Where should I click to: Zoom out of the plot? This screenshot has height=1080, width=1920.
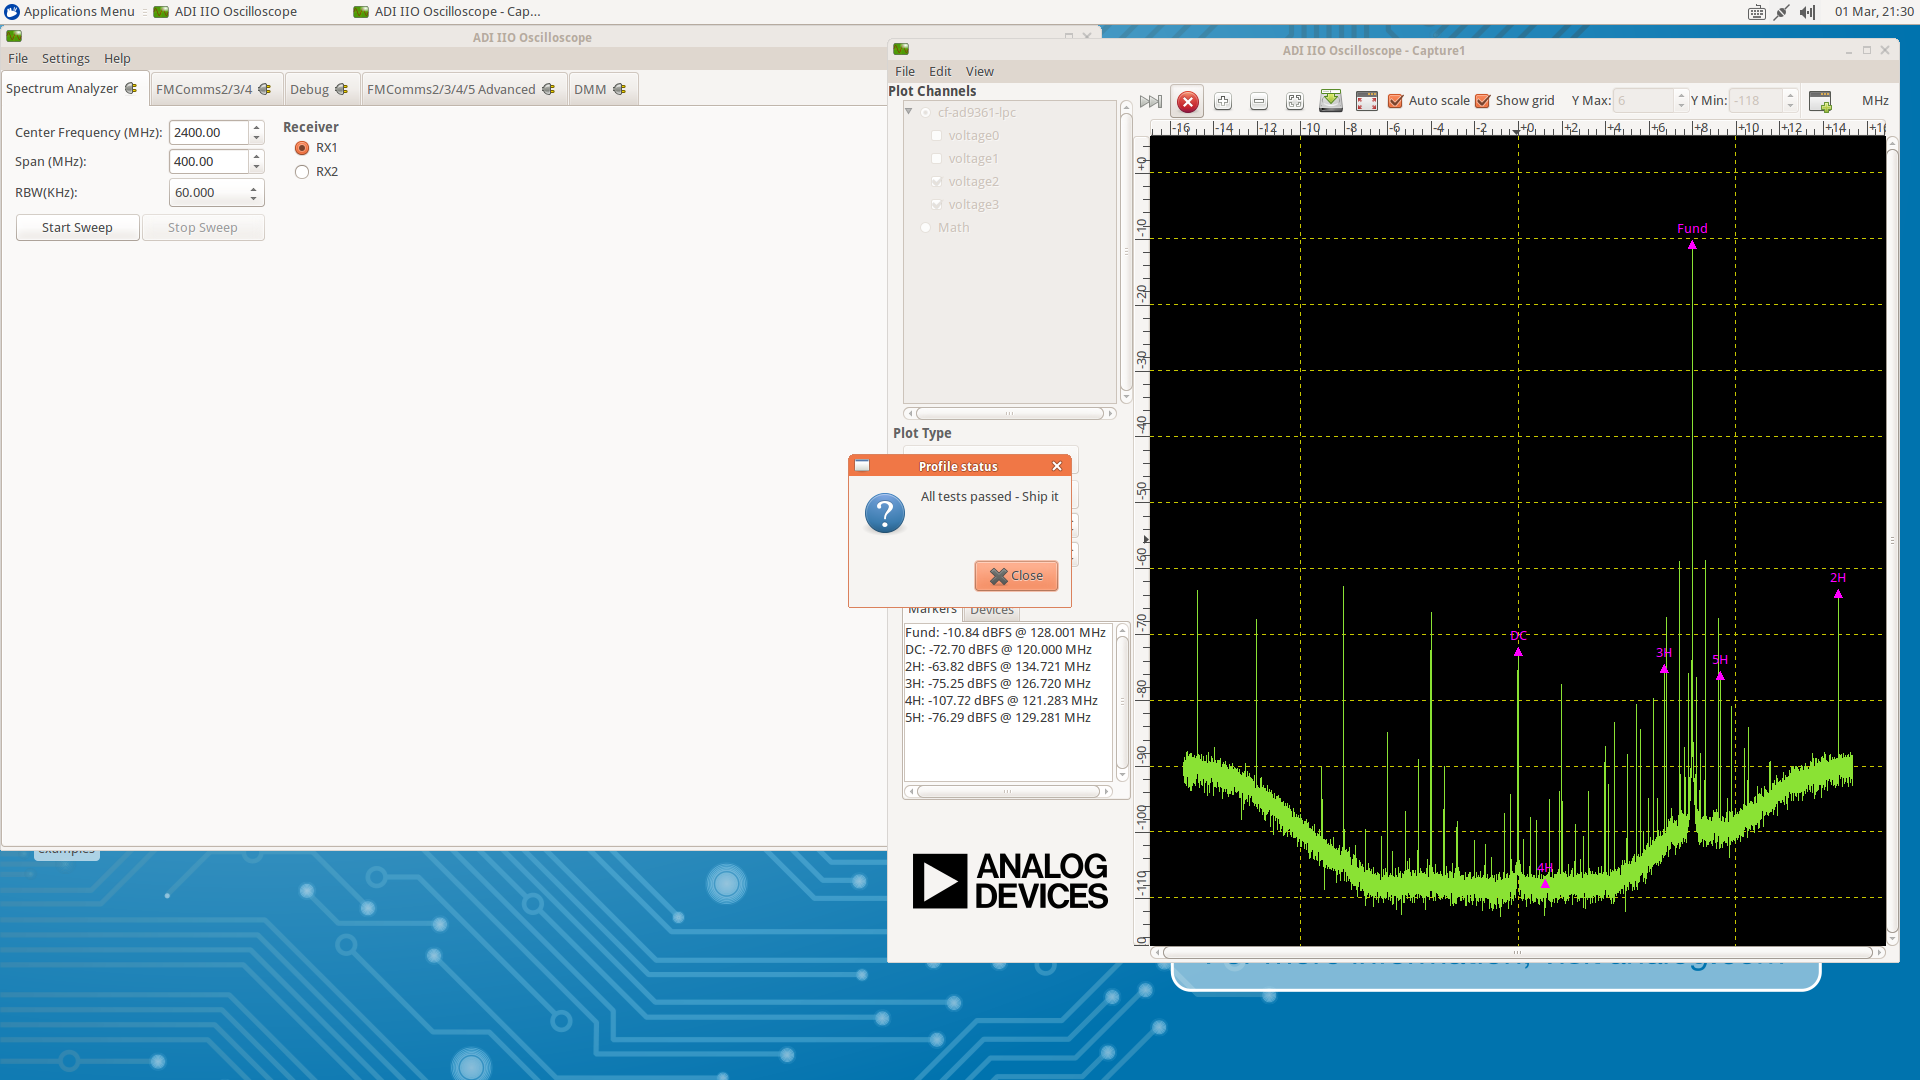pyautogui.click(x=1259, y=101)
